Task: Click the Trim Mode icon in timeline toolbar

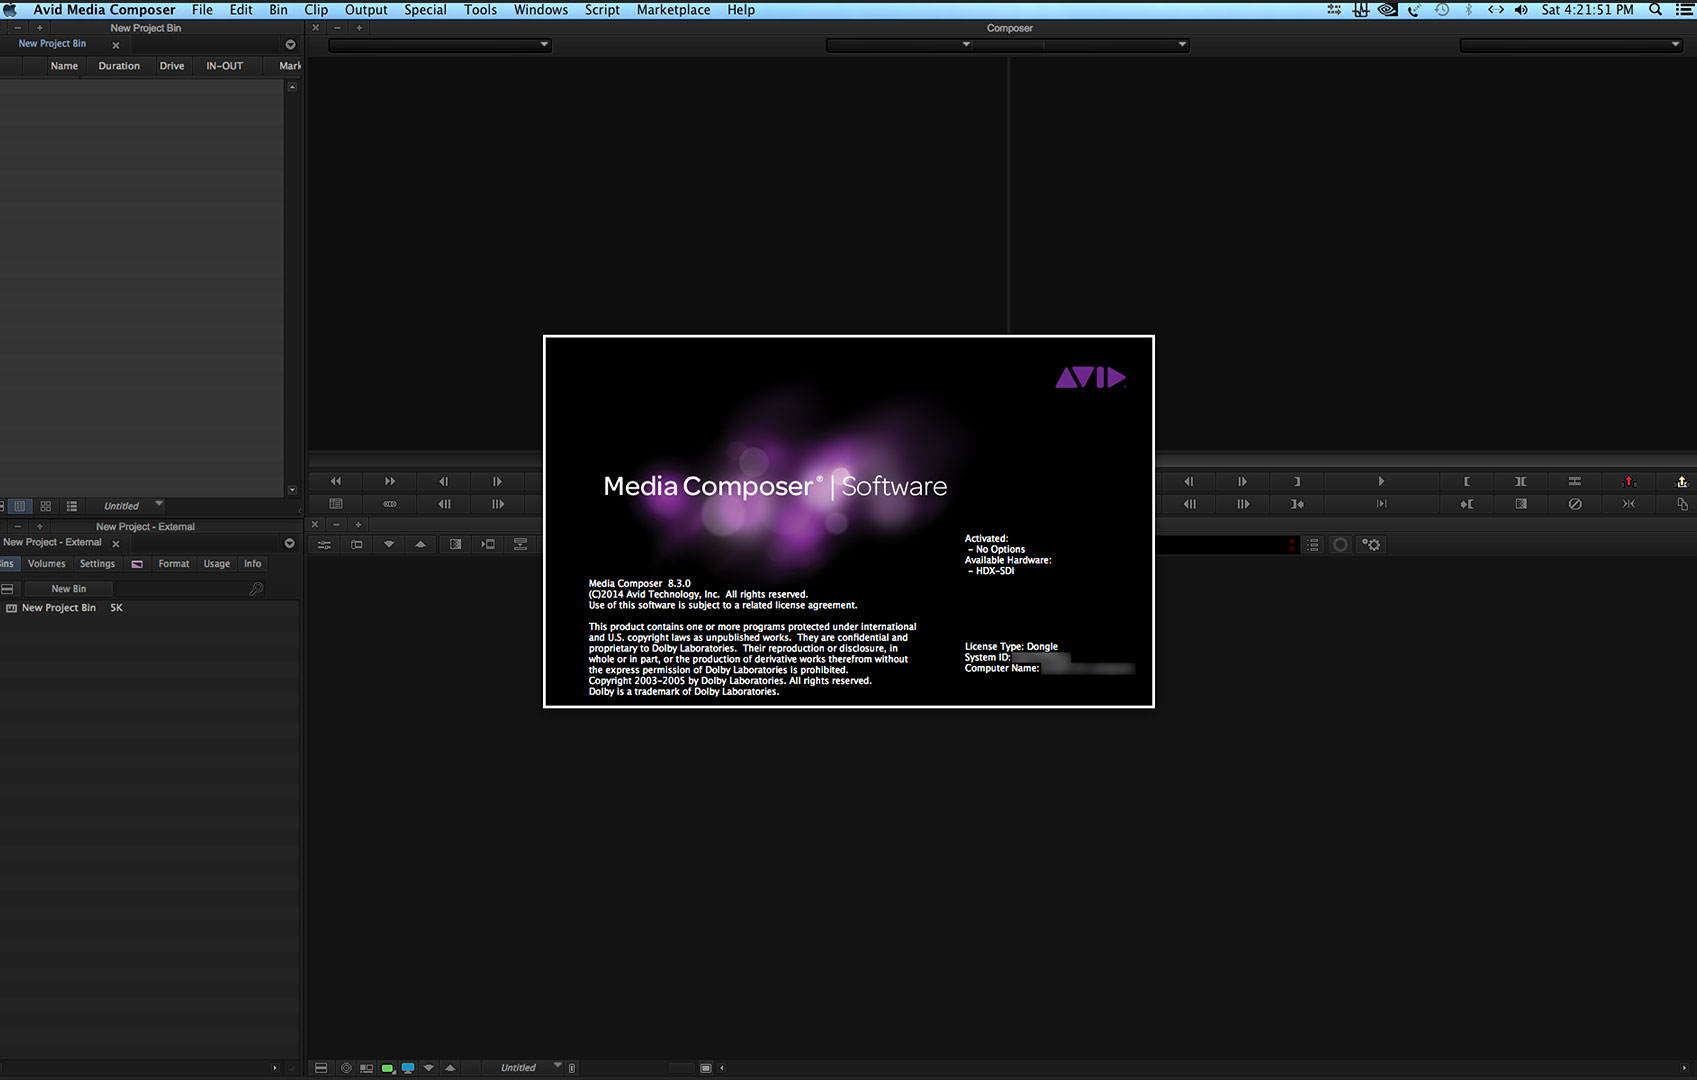Action: point(488,544)
